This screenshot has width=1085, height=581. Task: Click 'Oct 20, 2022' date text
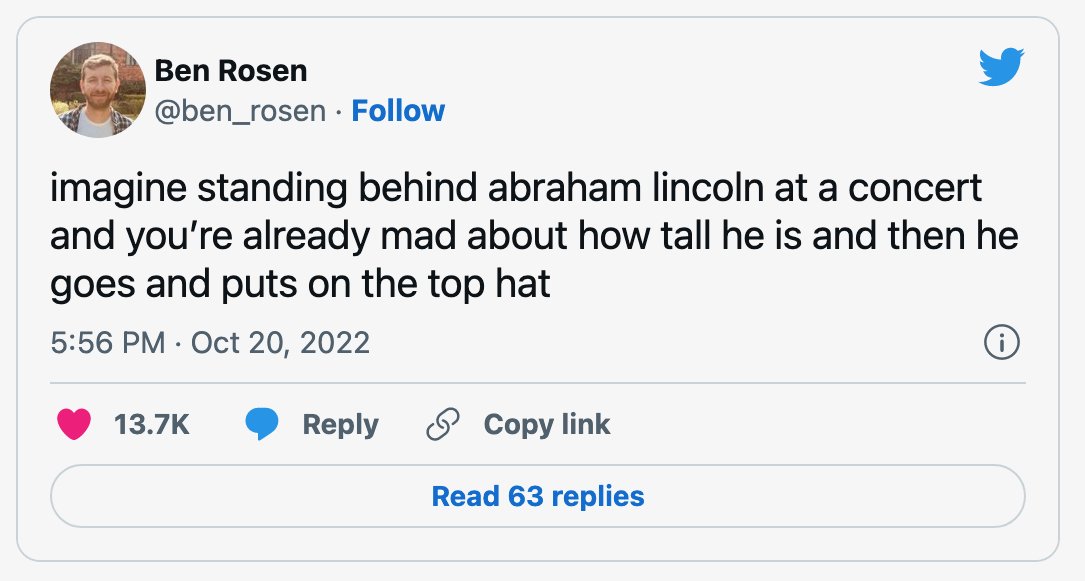click(280, 342)
